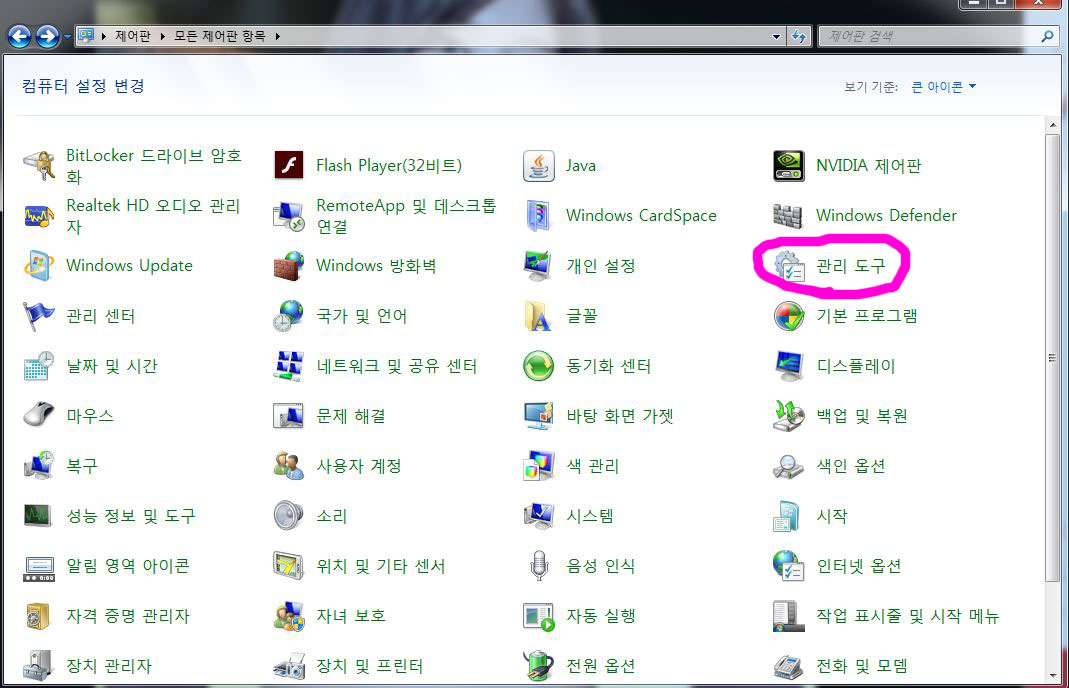Click the scrollbar up arrow
1069x688 pixels.
pos(1053,125)
